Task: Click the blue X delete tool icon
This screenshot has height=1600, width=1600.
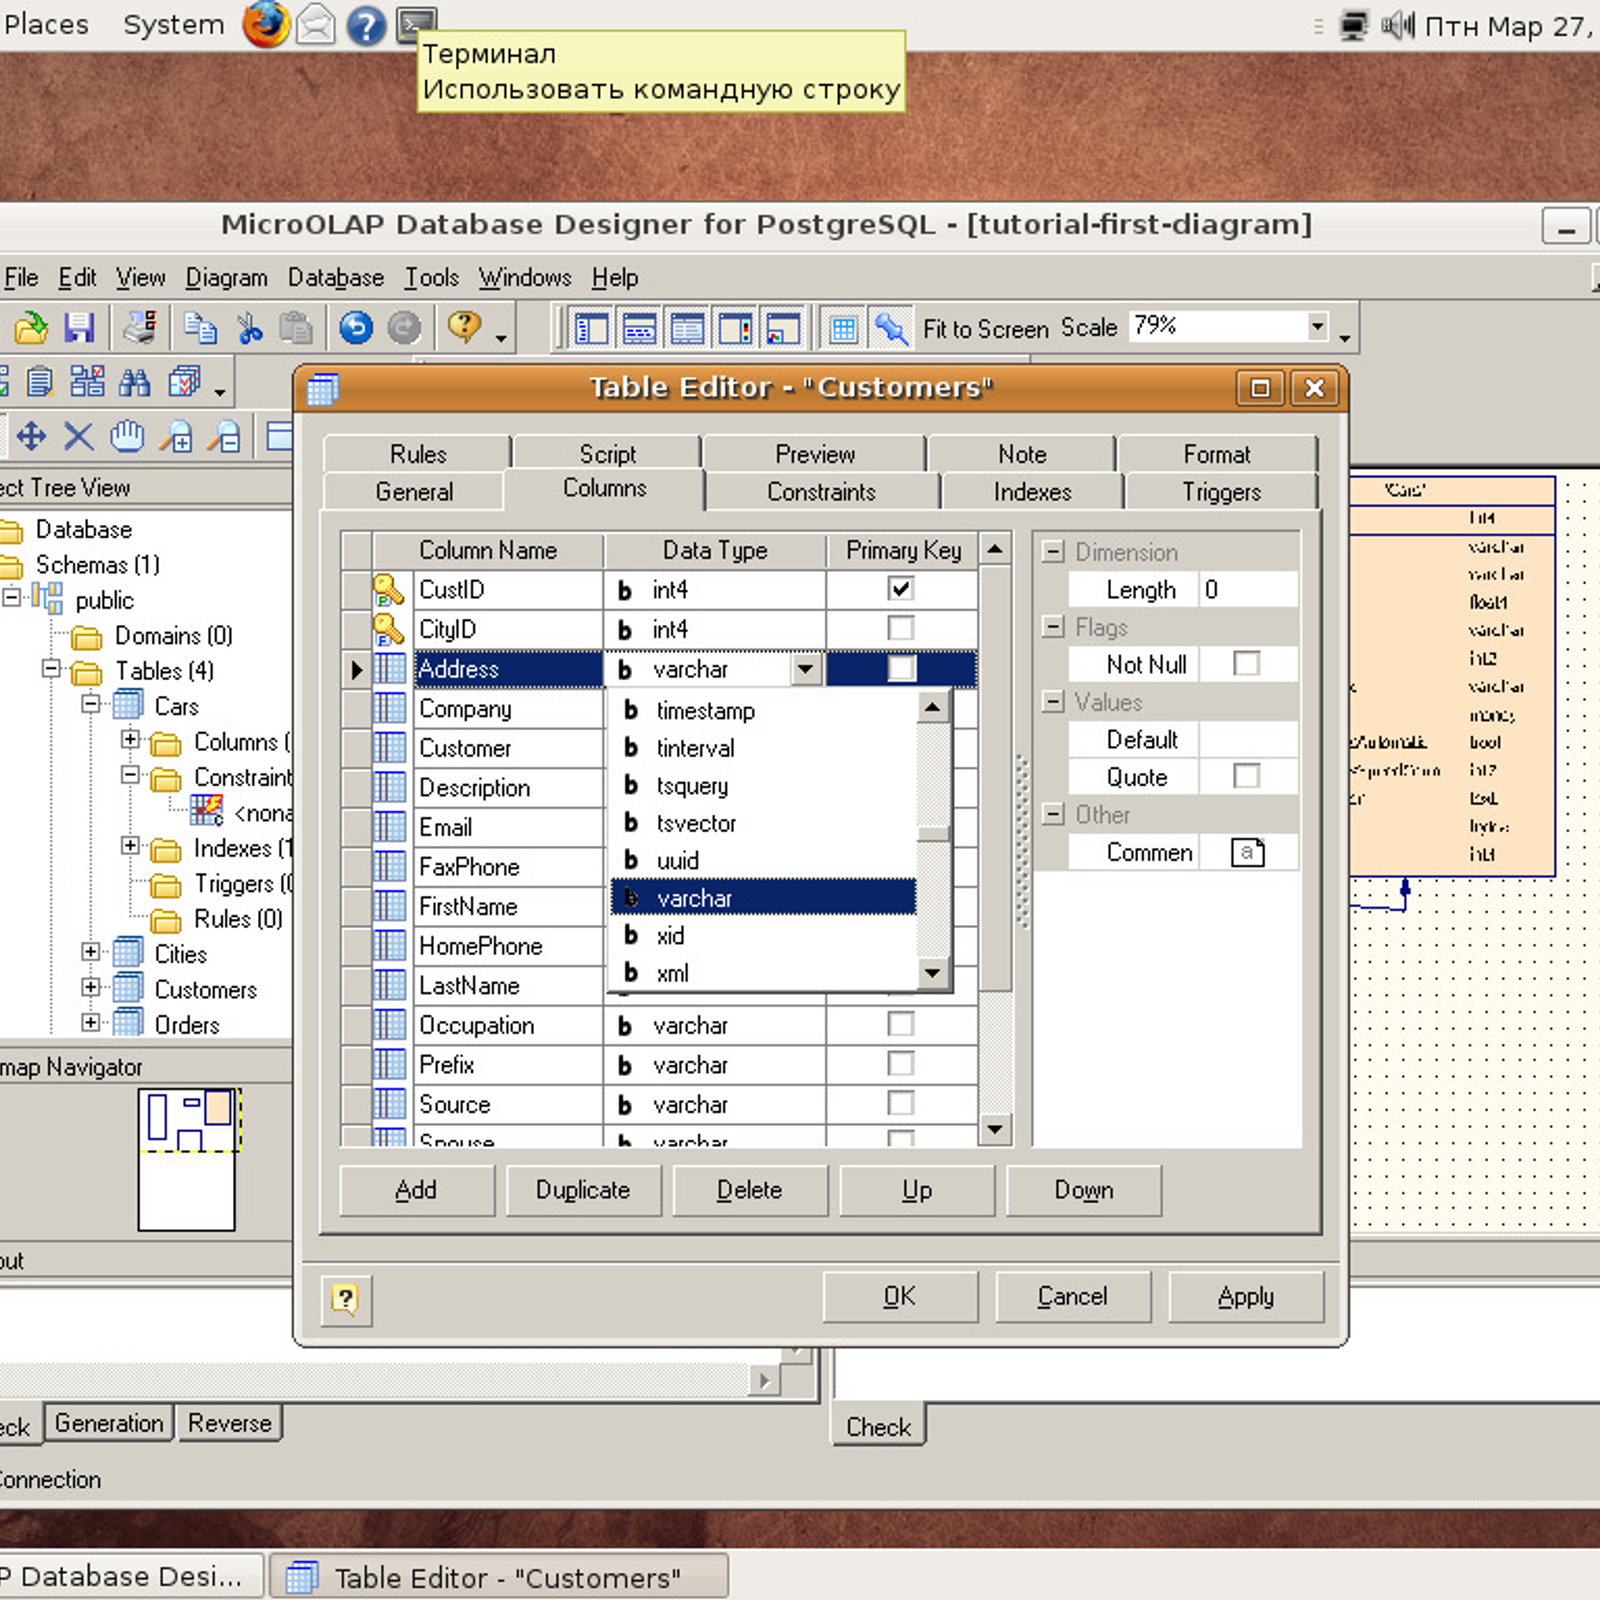Action: (x=79, y=436)
